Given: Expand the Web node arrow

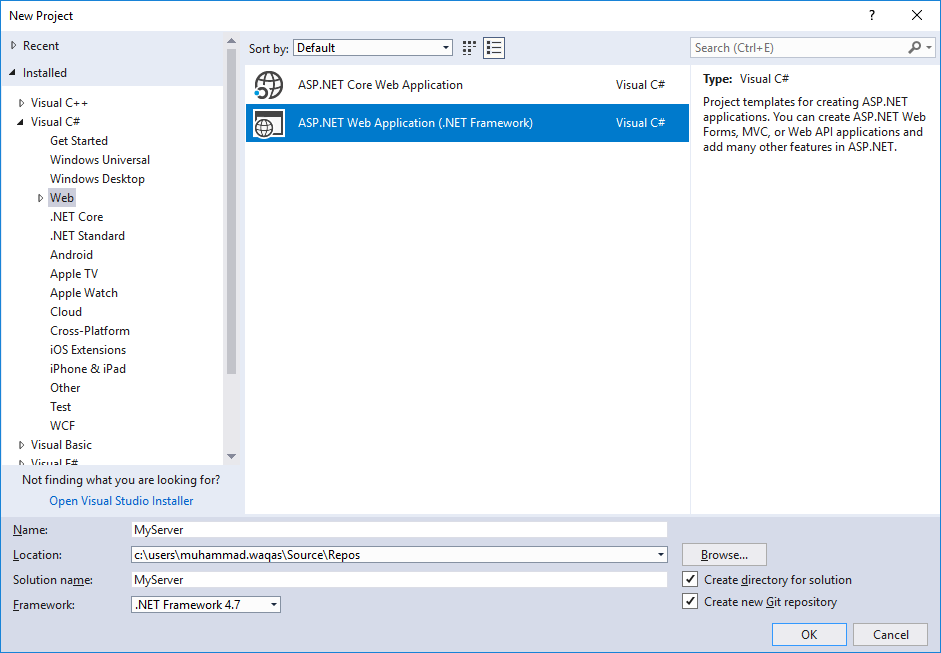Looking at the screenshot, I should [40, 198].
